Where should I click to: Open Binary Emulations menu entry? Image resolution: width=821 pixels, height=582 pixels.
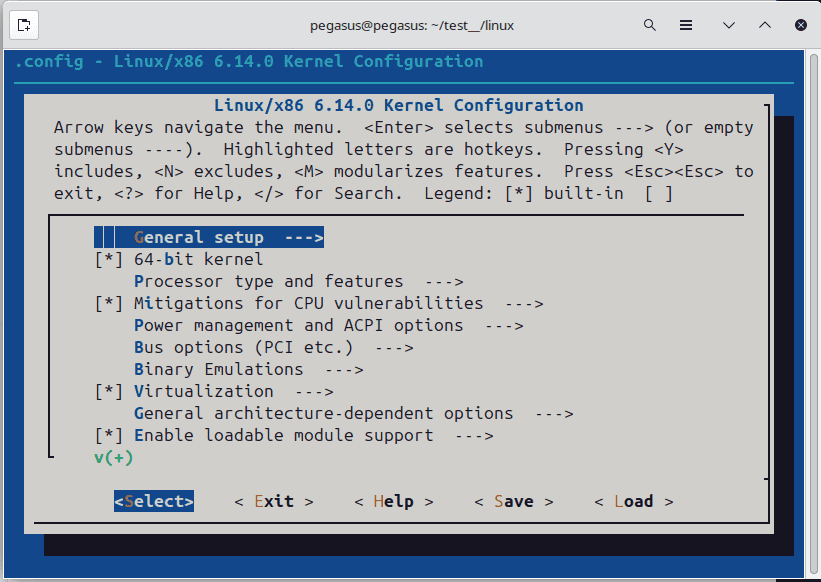coord(248,370)
